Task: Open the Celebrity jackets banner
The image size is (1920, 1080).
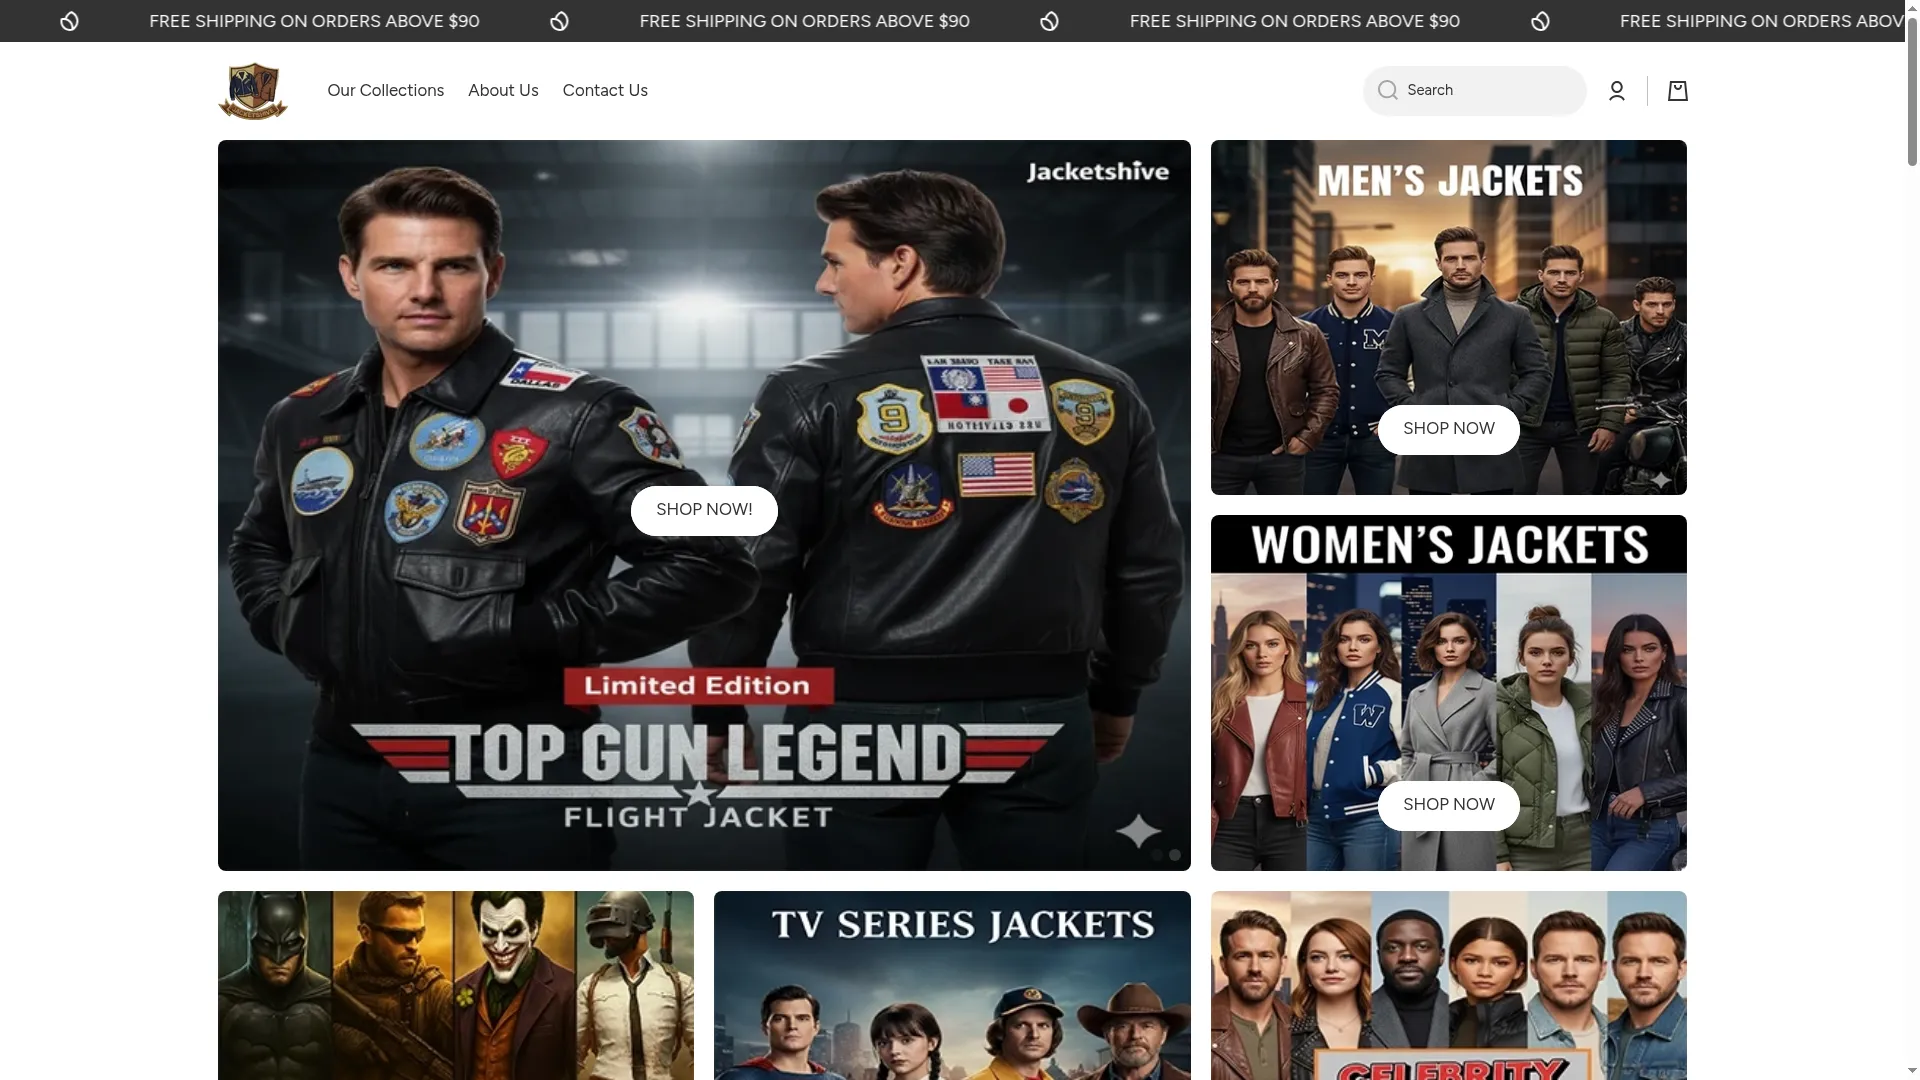Action: tap(1448, 985)
